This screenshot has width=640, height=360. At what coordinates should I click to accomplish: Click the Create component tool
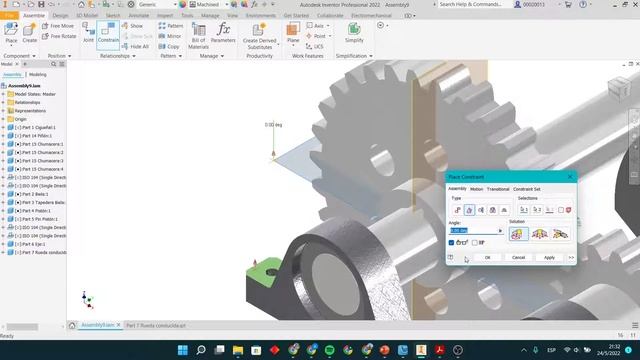(x=29, y=33)
